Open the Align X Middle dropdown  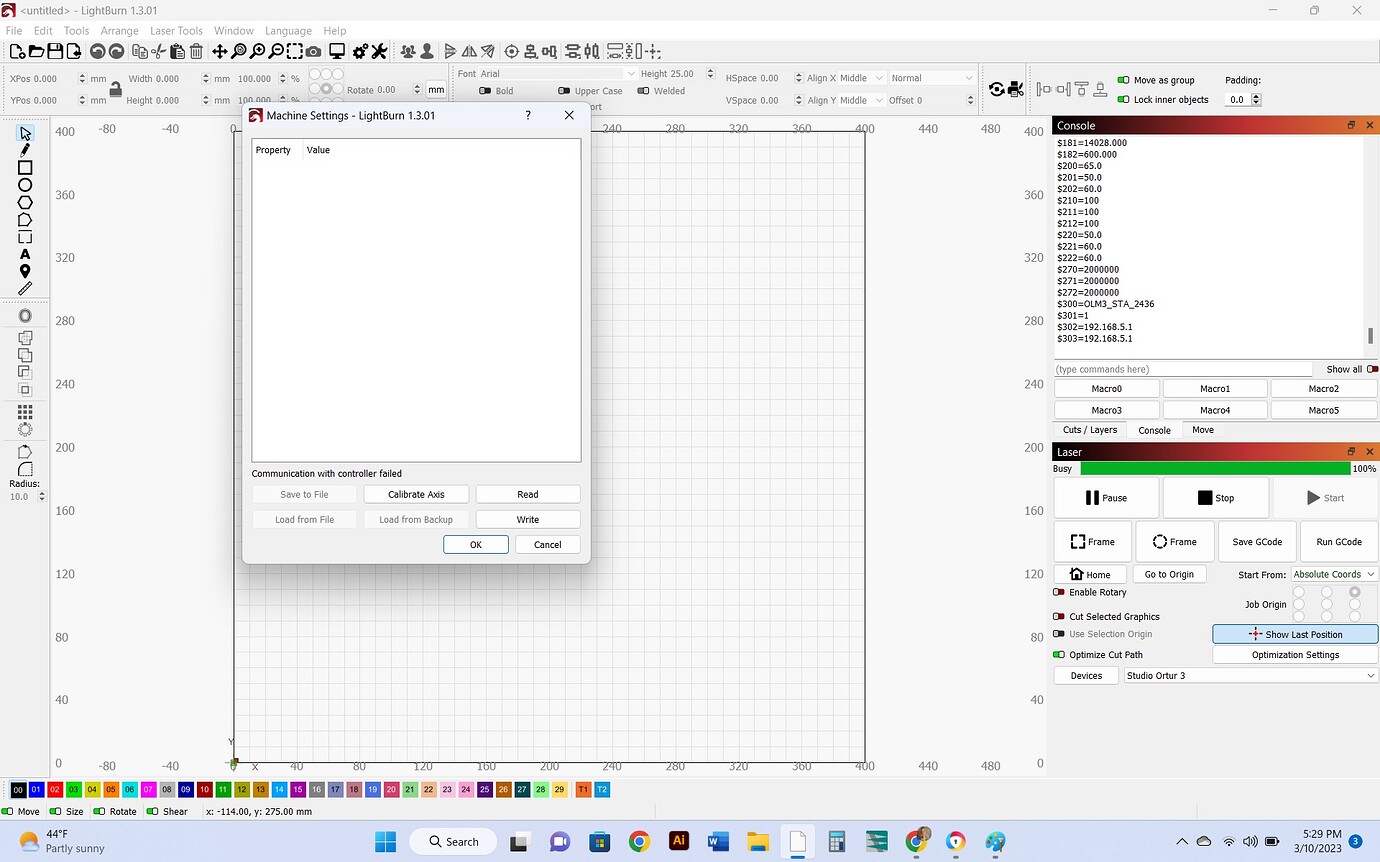(x=861, y=78)
